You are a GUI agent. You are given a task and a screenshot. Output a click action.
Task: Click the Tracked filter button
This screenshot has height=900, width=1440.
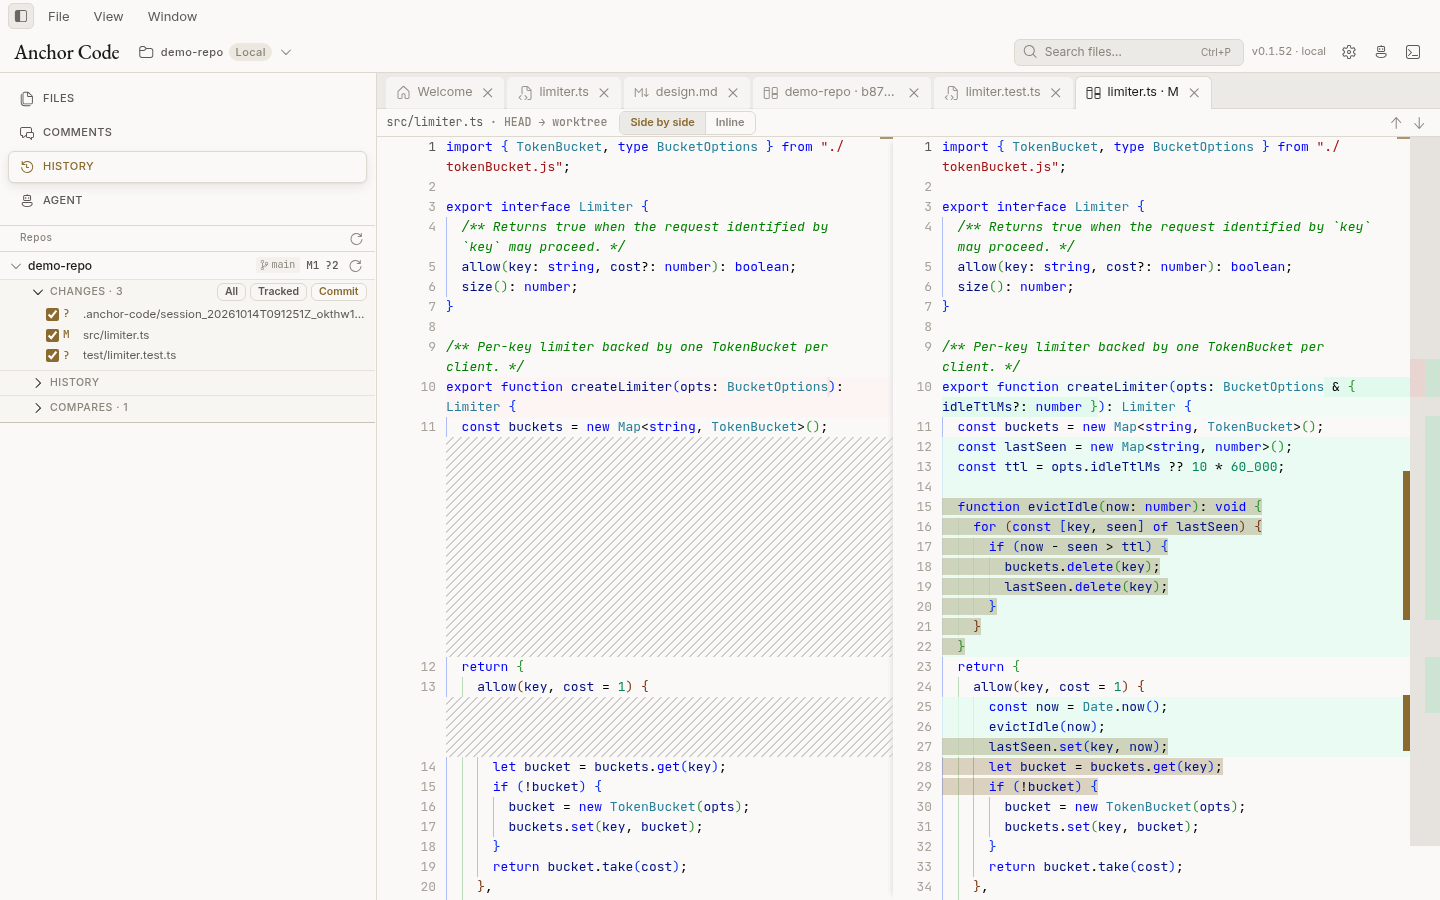point(278,292)
